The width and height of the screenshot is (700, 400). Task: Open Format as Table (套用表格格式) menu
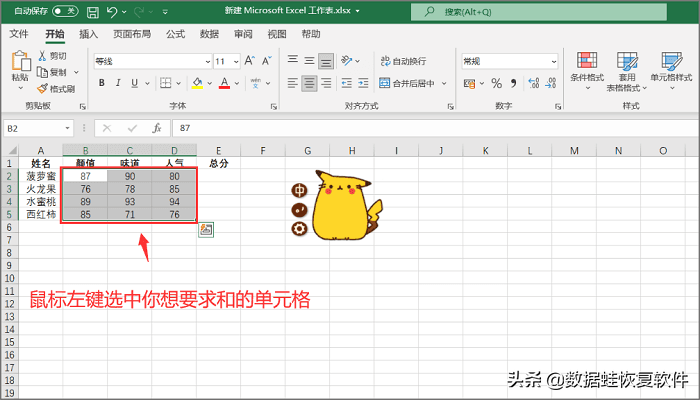tap(627, 71)
